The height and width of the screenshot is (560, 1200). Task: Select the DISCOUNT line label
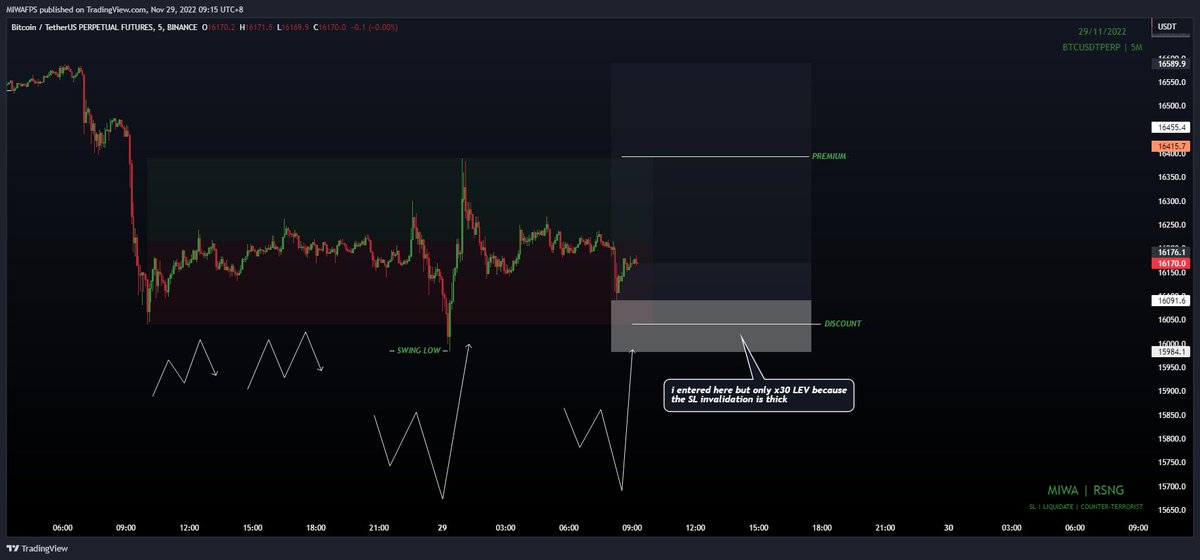pyautogui.click(x=842, y=324)
